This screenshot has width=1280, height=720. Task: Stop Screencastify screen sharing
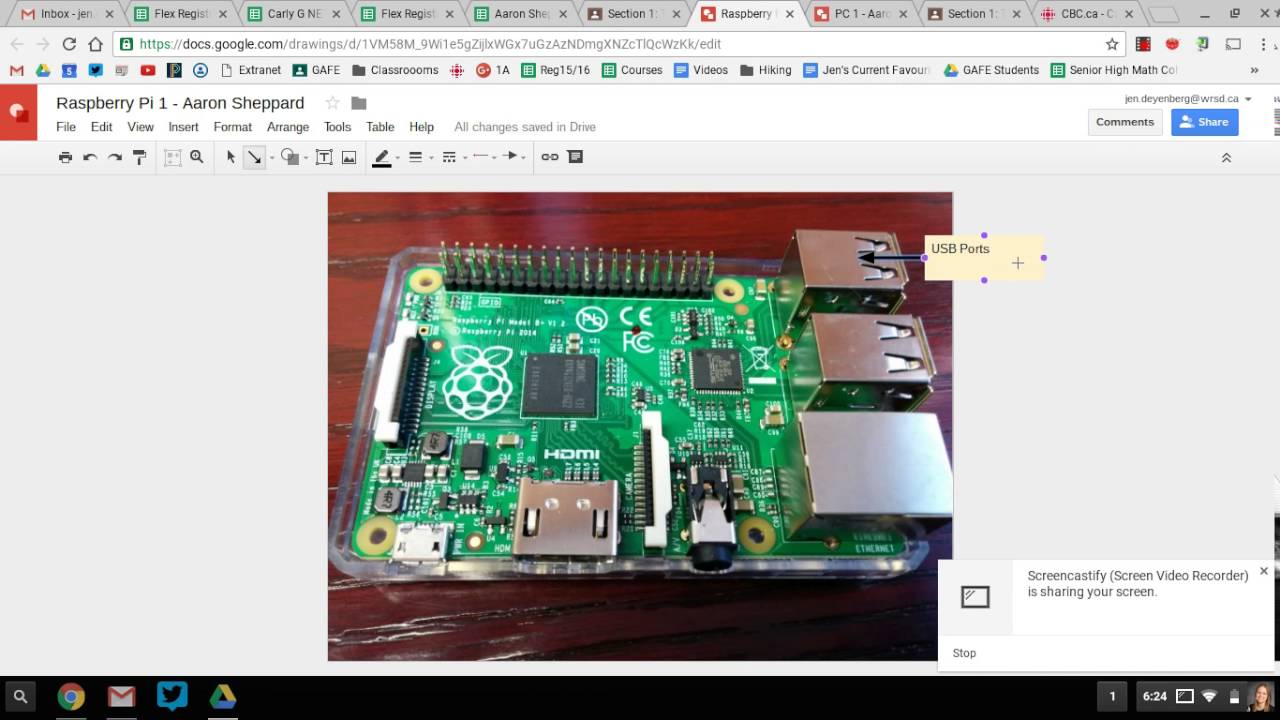click(964, 653)
